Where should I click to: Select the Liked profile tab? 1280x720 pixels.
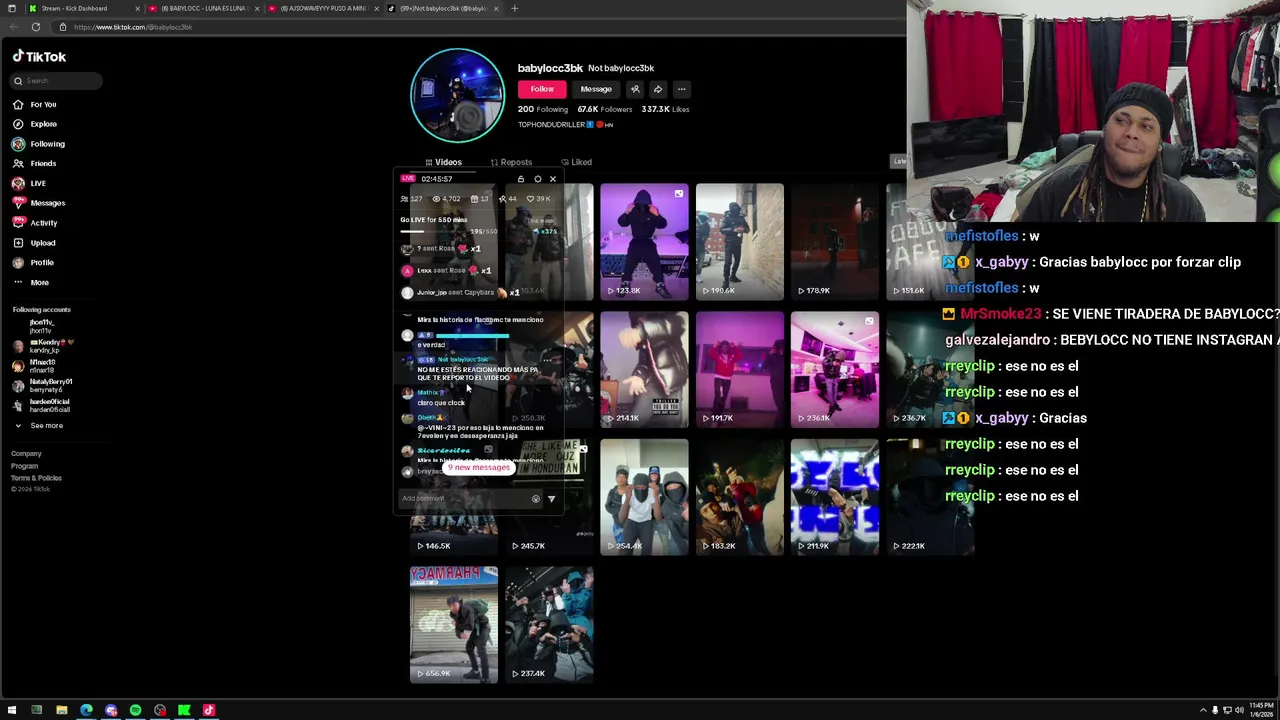pos(577,162)
